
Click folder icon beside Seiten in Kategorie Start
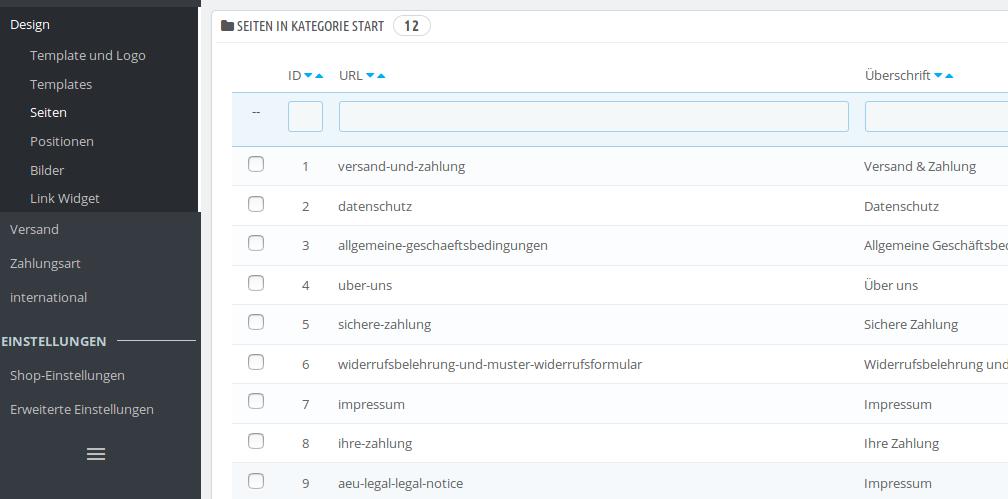pos(227,26)
